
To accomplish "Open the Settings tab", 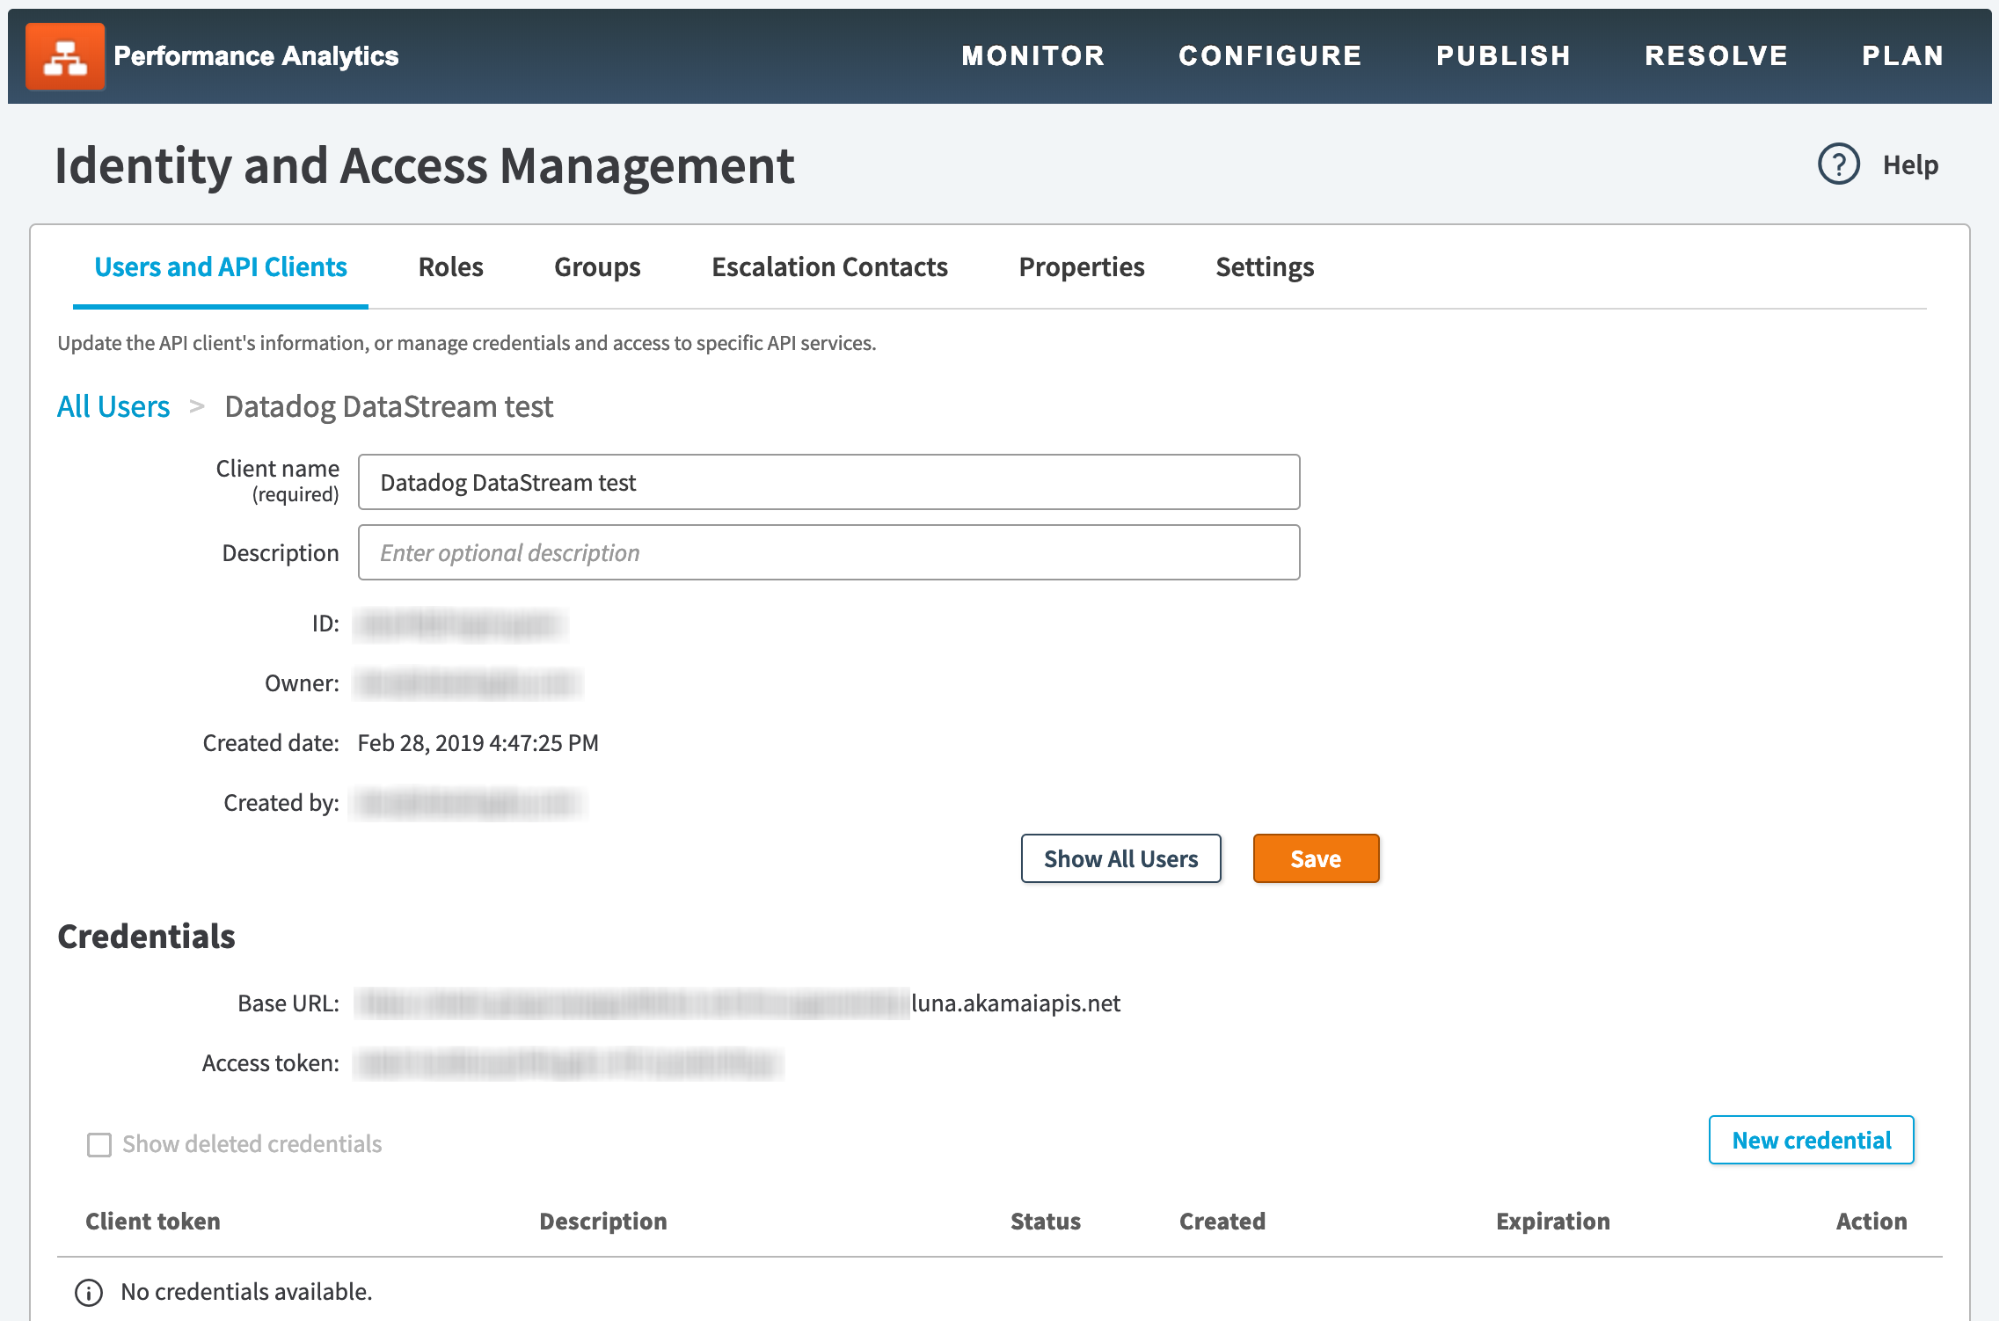I will pyautogui.click(x=1264, y=267).
